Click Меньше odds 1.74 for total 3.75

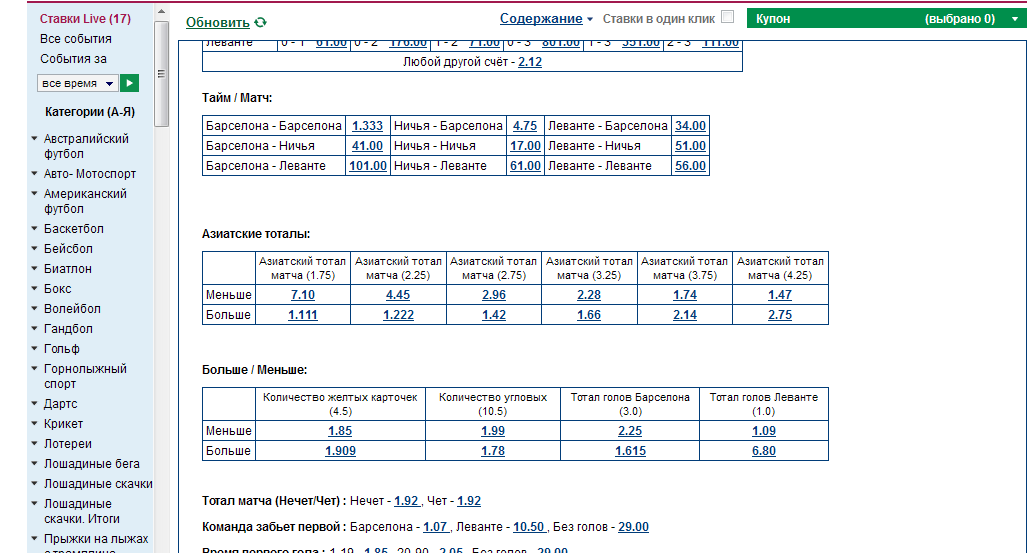point(684,295)
